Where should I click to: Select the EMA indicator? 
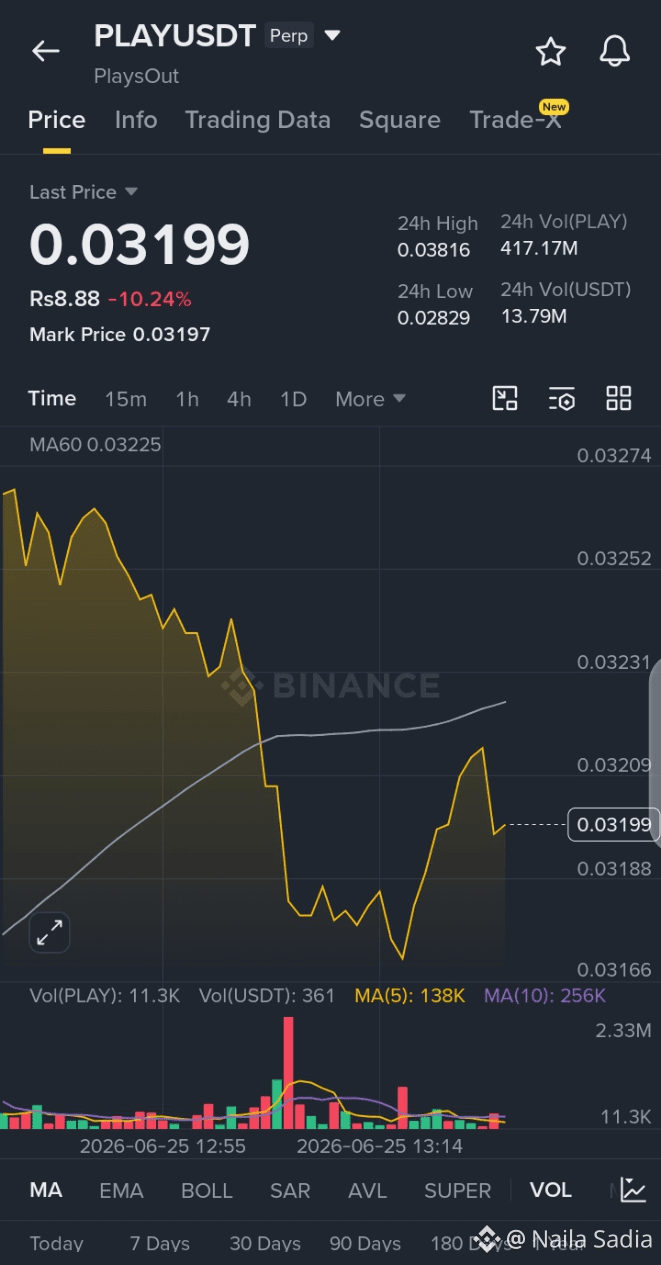[121, 1190]
